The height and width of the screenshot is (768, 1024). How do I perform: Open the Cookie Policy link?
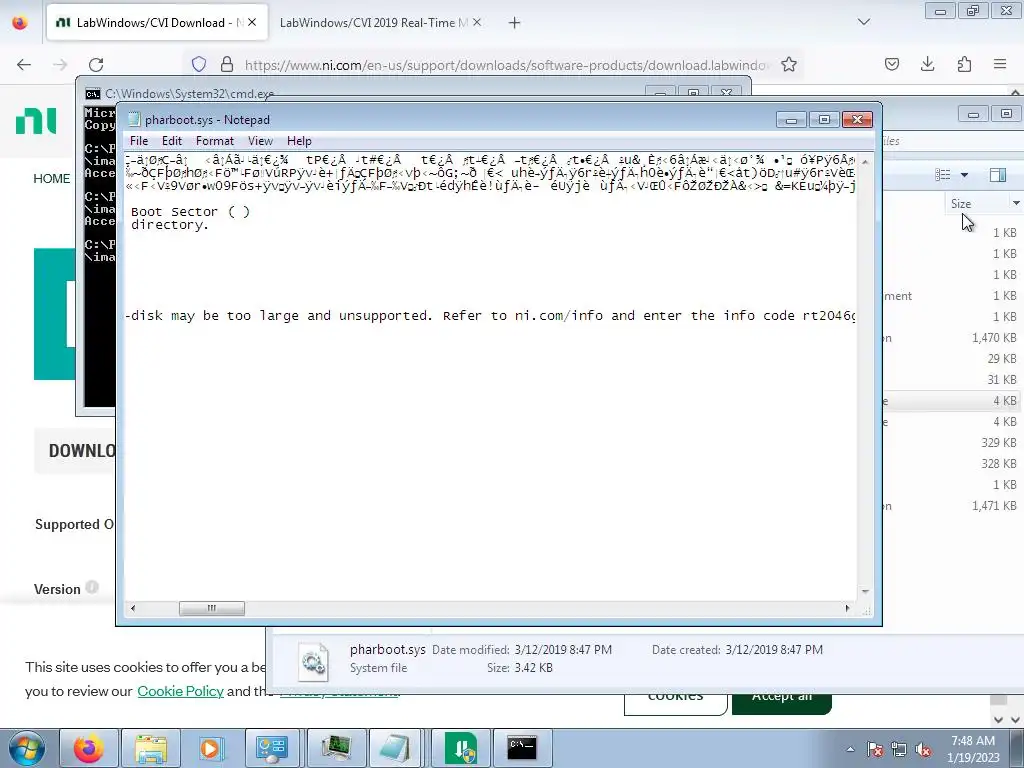pyautogui.click(x=180, y=691)
